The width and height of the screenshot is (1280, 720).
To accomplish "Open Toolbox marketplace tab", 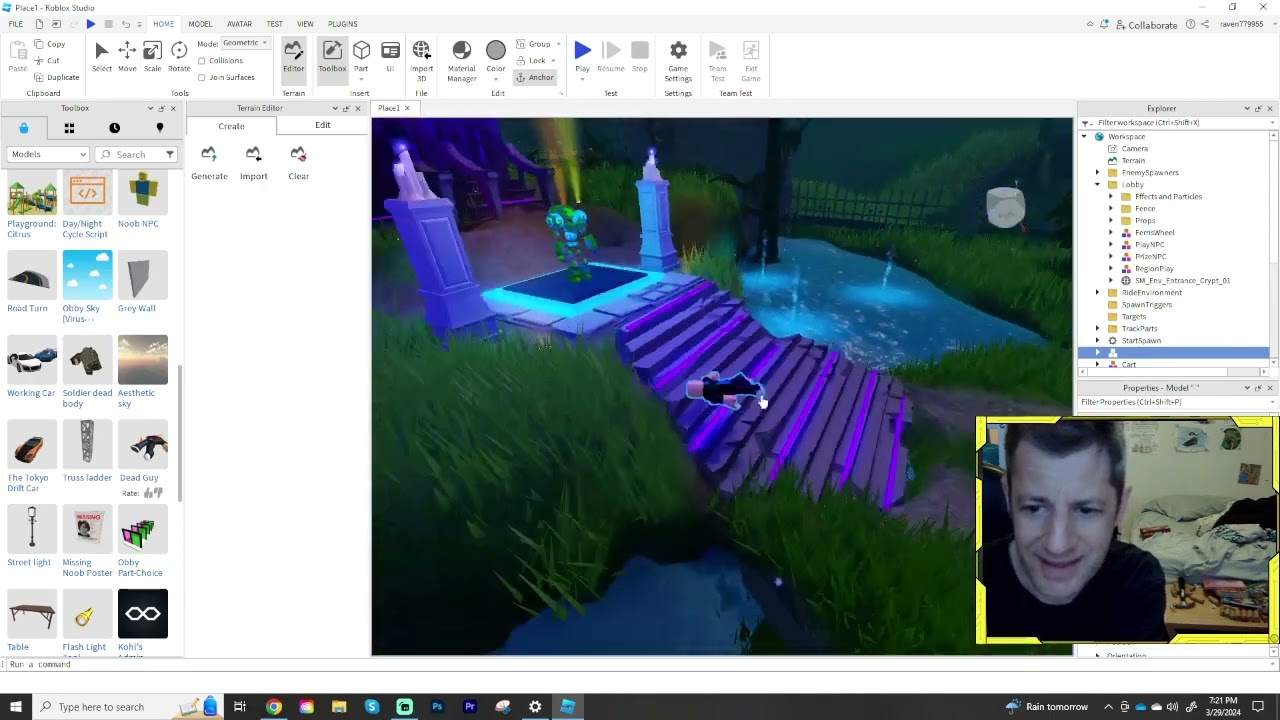I will [24, 128].
